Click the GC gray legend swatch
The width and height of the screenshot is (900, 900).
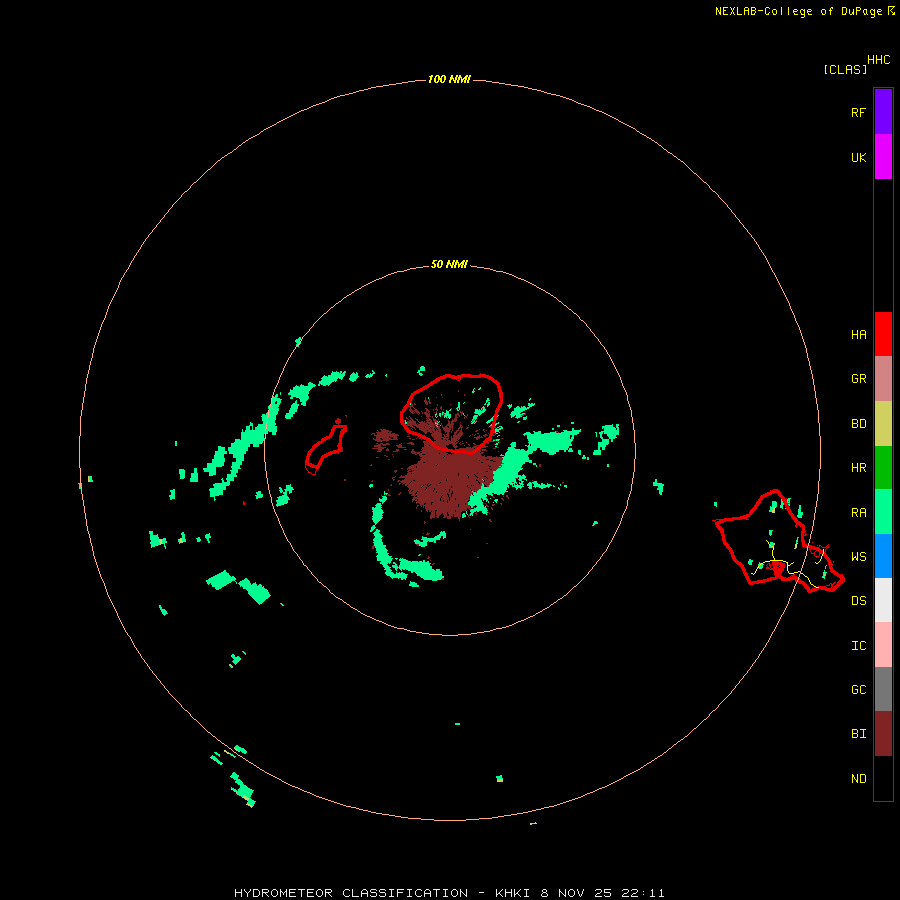pos(883,689)
